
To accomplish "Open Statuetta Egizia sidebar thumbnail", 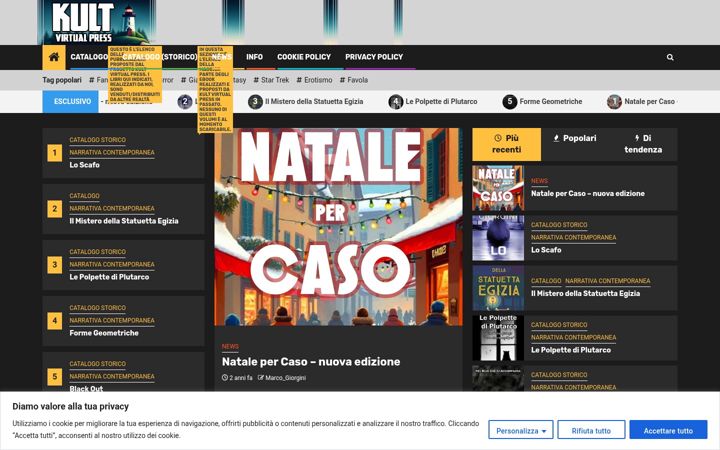I will pyautogui.click(x=498, y=288).
